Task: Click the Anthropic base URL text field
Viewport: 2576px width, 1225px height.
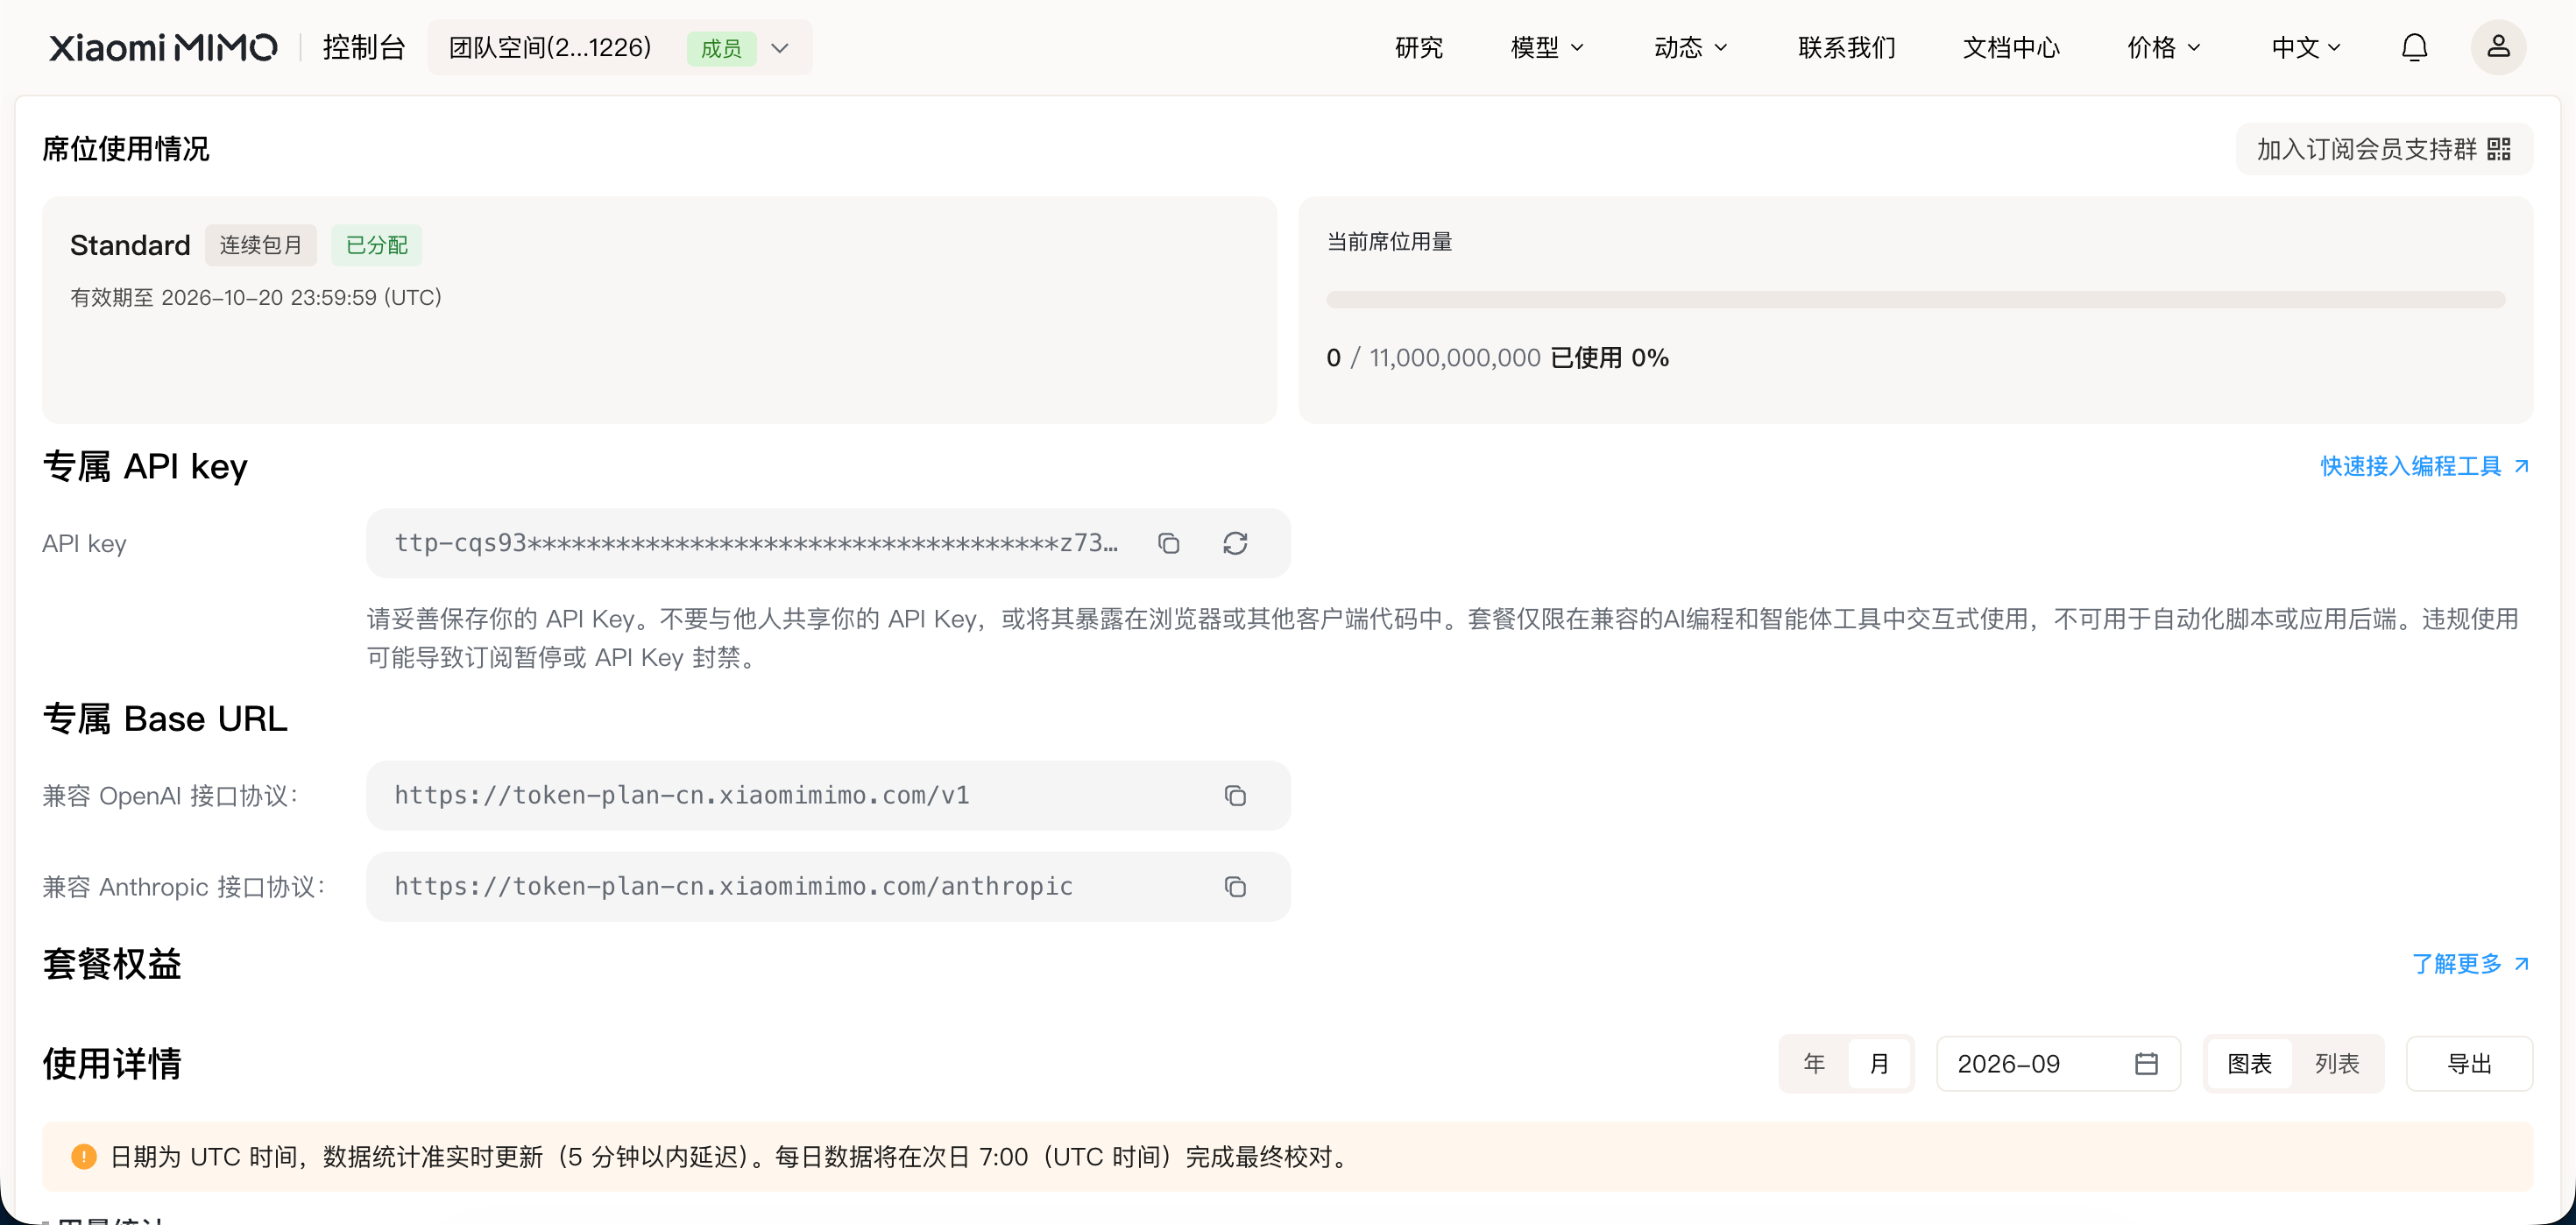Action: point(828,887)
